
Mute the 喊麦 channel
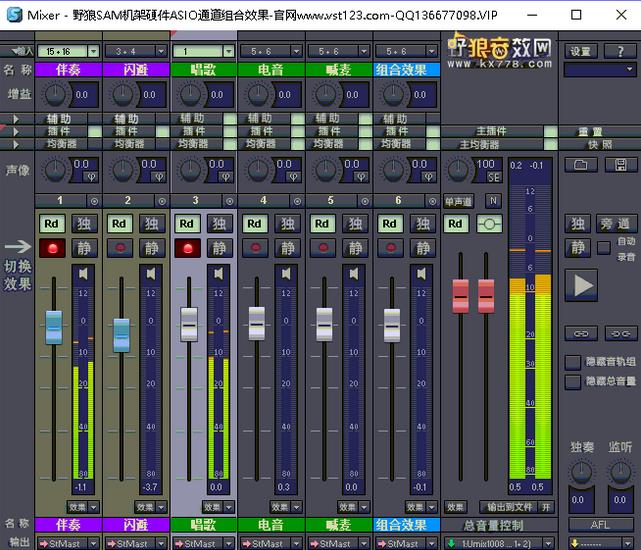coord(355,248)
